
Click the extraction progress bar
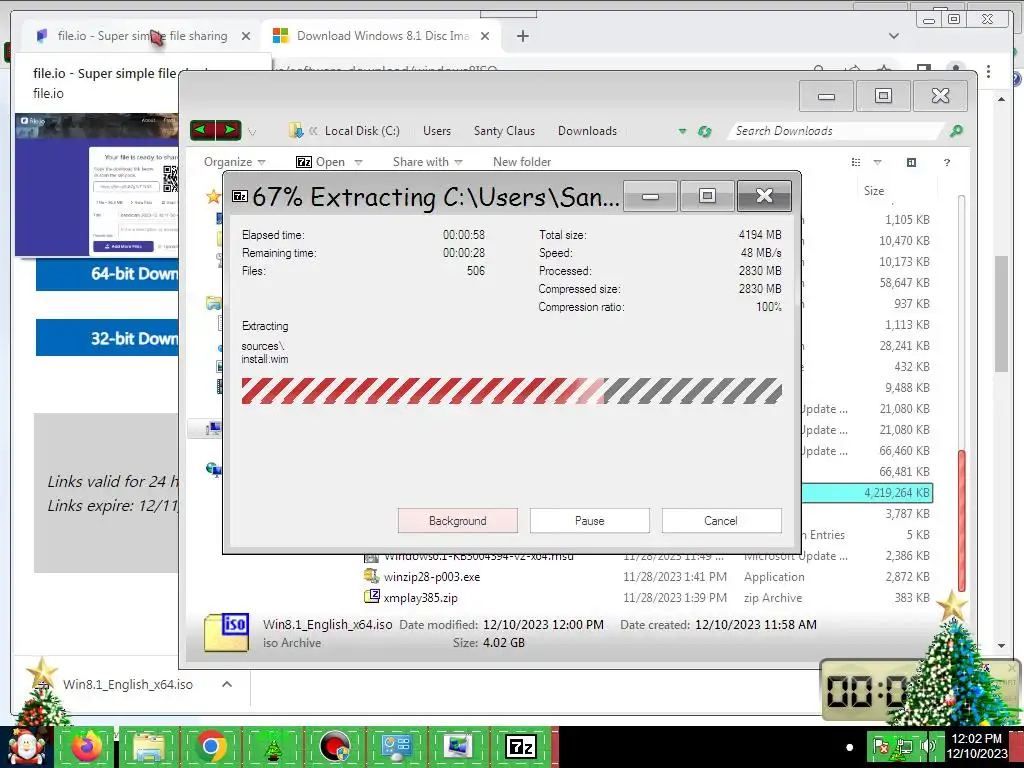pos(511,391)
